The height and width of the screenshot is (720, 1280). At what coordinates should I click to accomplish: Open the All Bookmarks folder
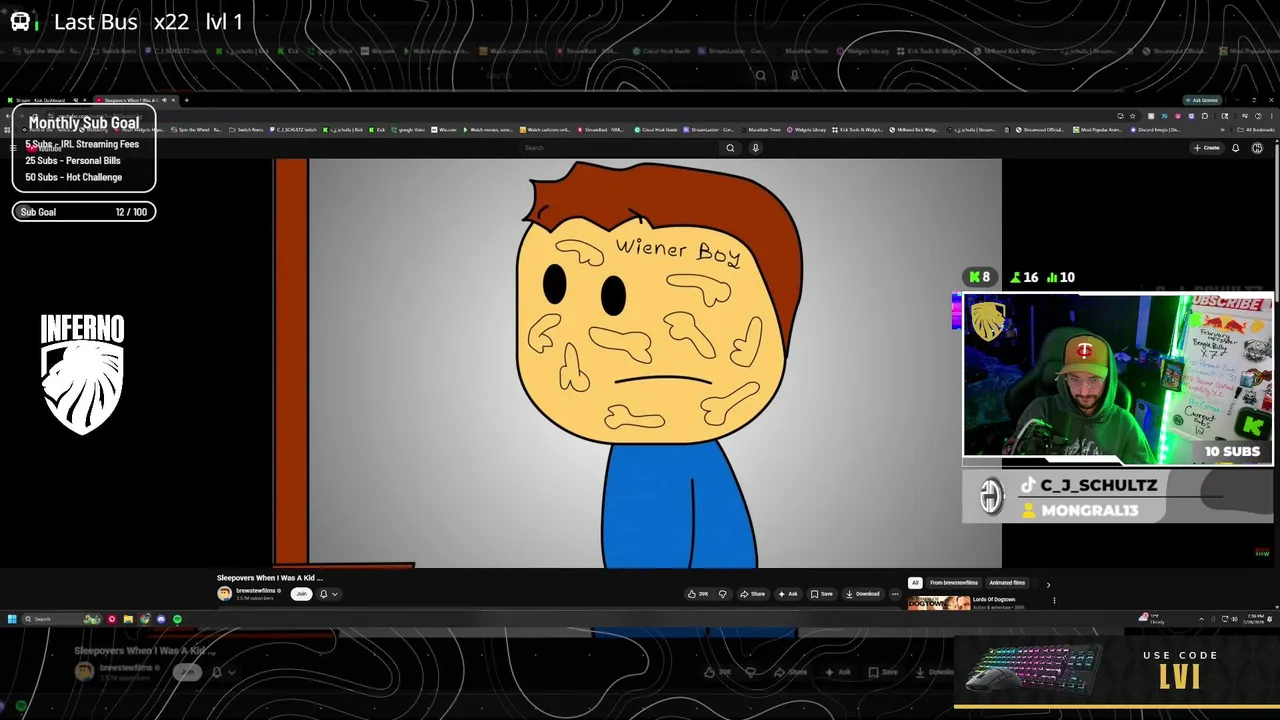coord(1254,130)
